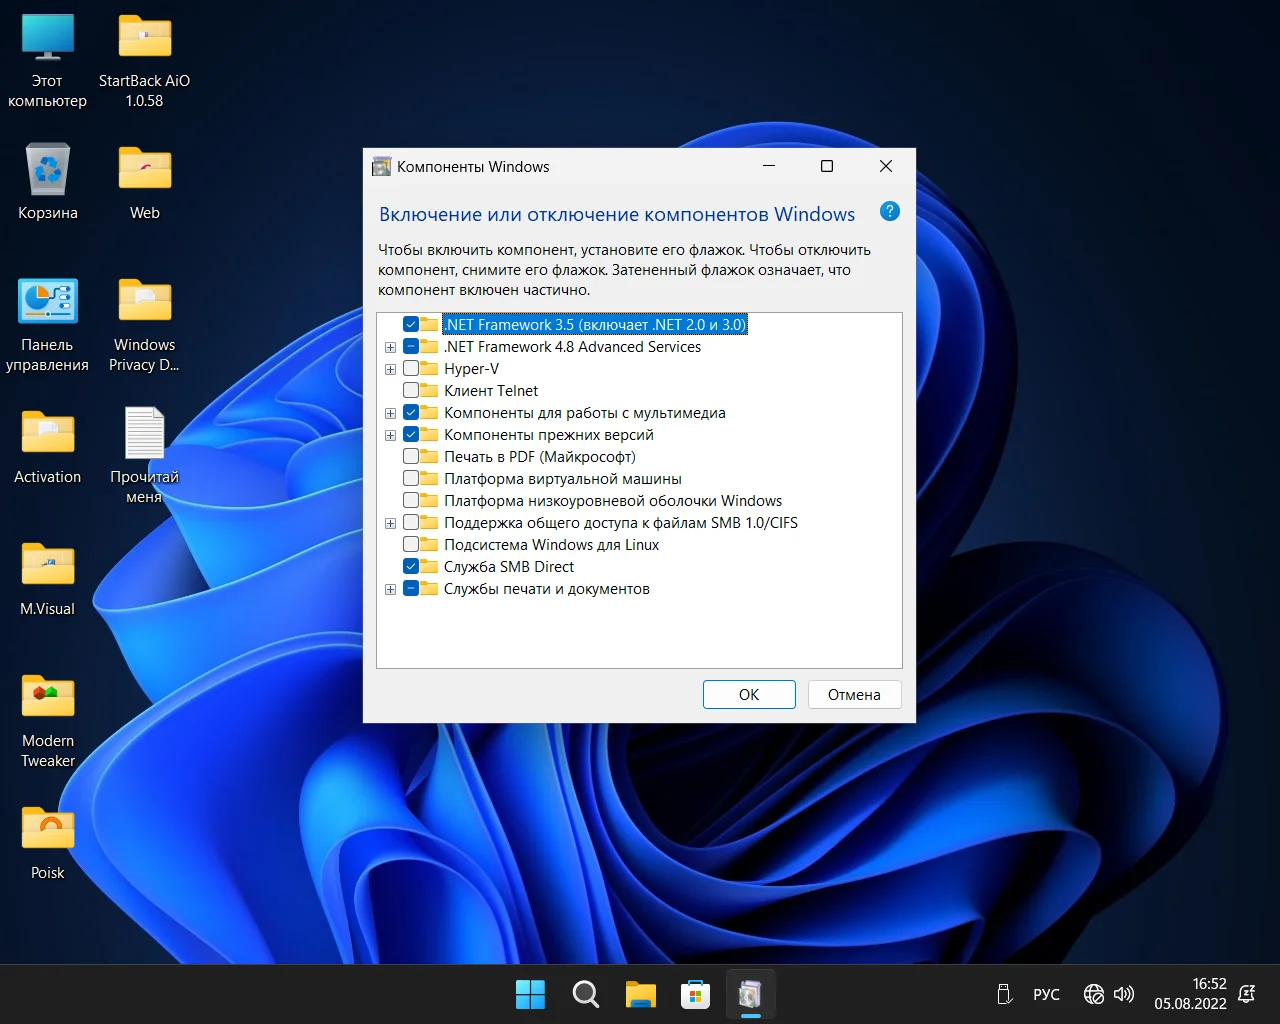Click the РУС language indicator in tray
Image resolution: width=1280 pixels, height=1024 pixels.
[x=1046, y=994]
